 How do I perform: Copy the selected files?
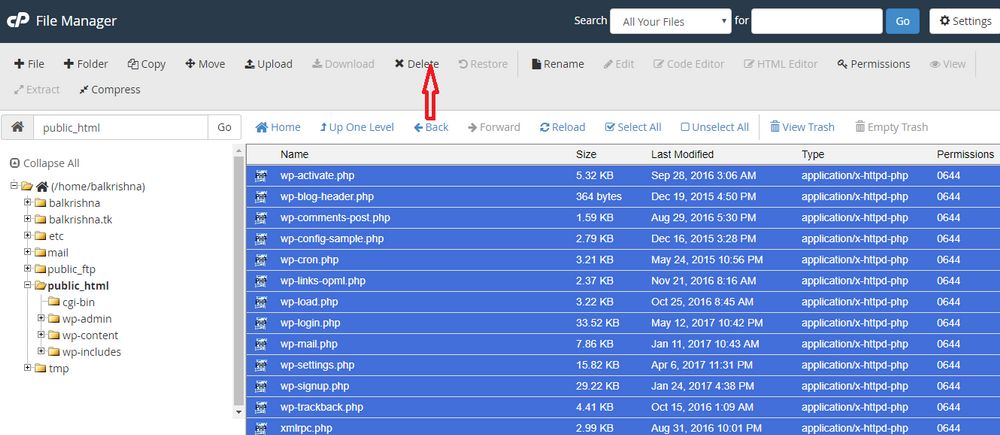click(147, 64)
